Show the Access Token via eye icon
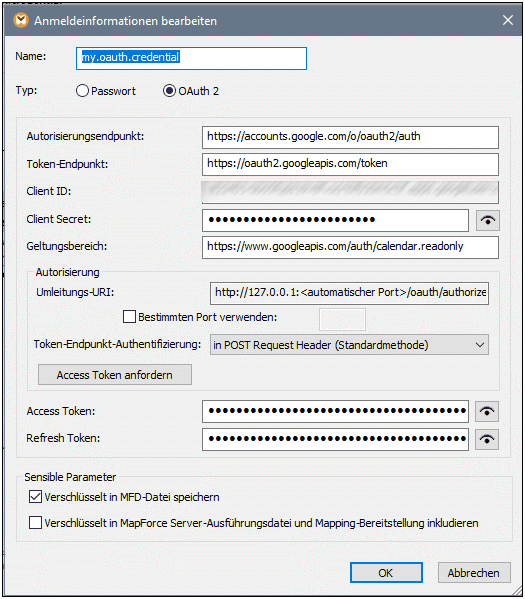 click(487, 411)
